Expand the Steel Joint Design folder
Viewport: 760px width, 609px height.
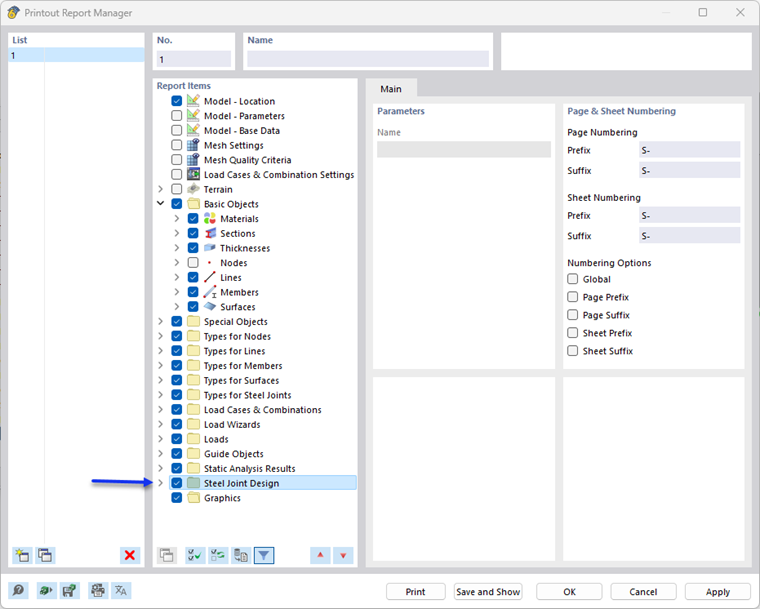pyautogui.click(x=160, y=483)
